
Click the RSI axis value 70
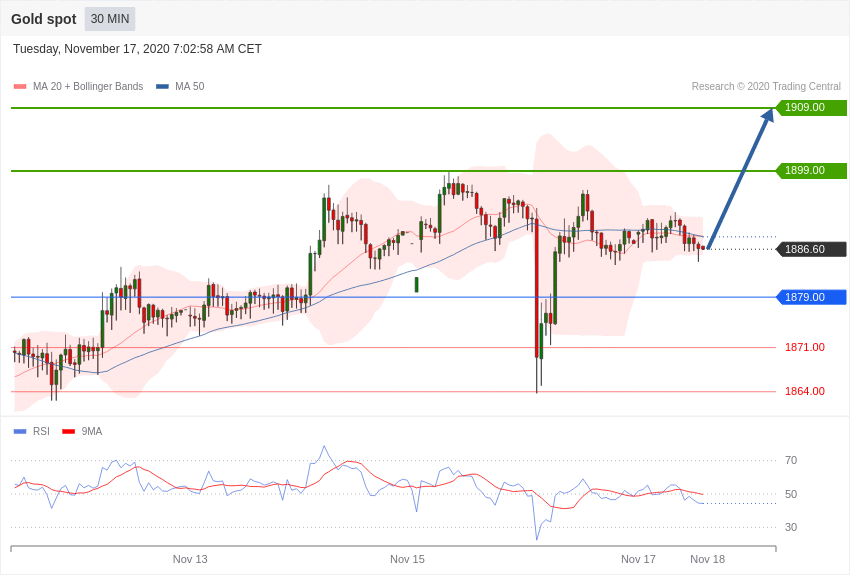(791, 460)
